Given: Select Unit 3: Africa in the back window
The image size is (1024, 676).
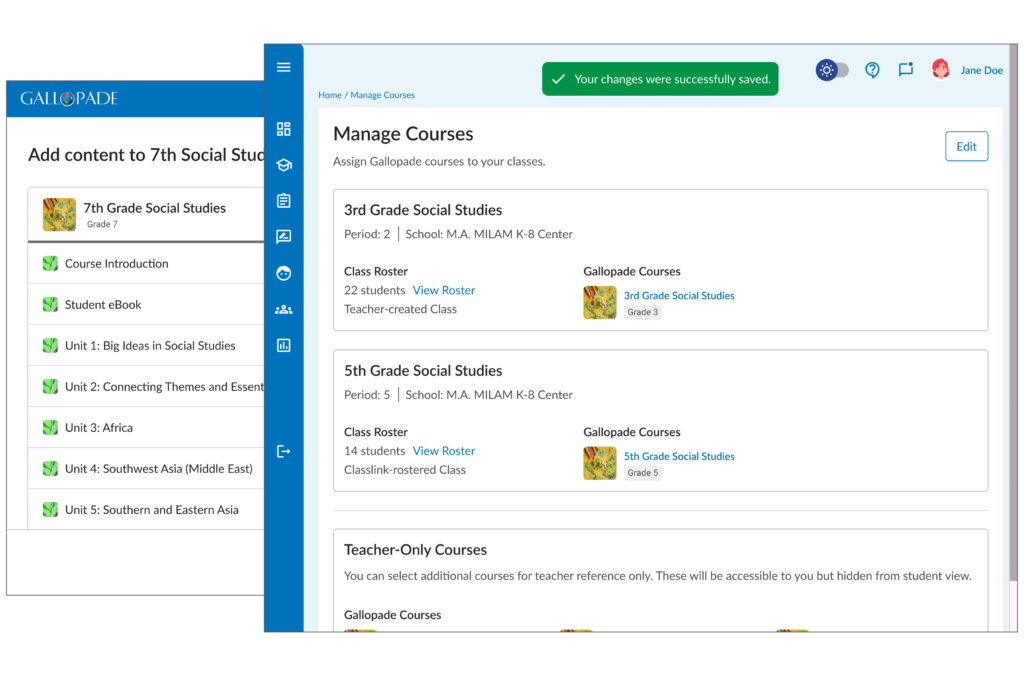Looking at the screenshot, I should click(x=146, y=428).
